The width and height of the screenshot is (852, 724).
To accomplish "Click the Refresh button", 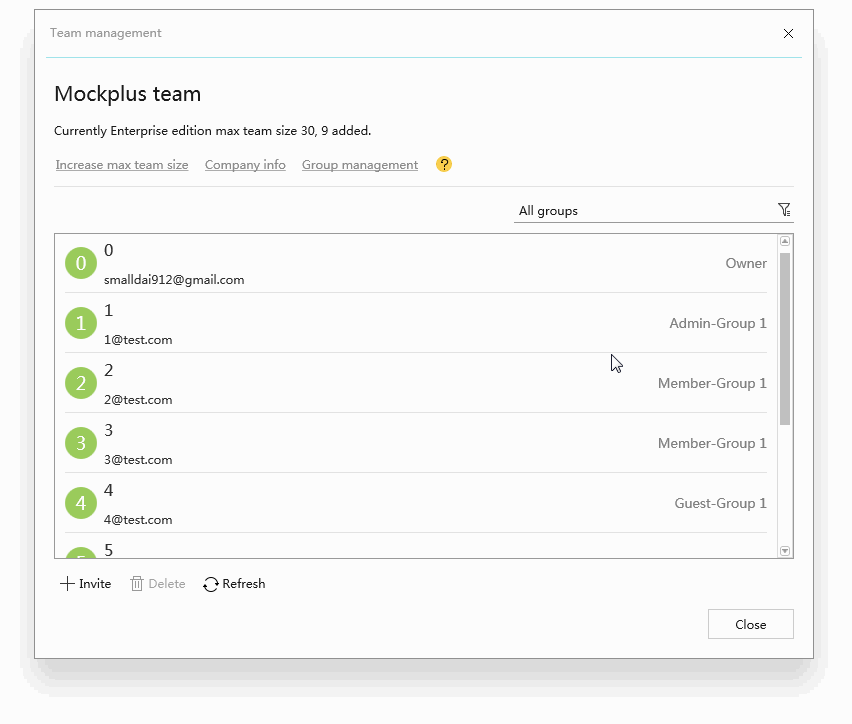I will point(234,584).
